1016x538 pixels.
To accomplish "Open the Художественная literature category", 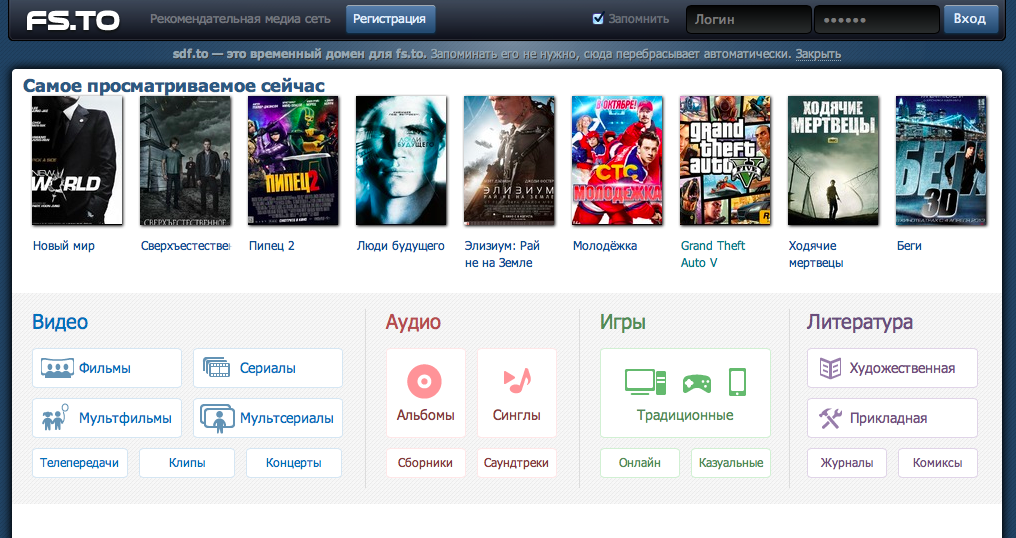I will click(892, 368).
